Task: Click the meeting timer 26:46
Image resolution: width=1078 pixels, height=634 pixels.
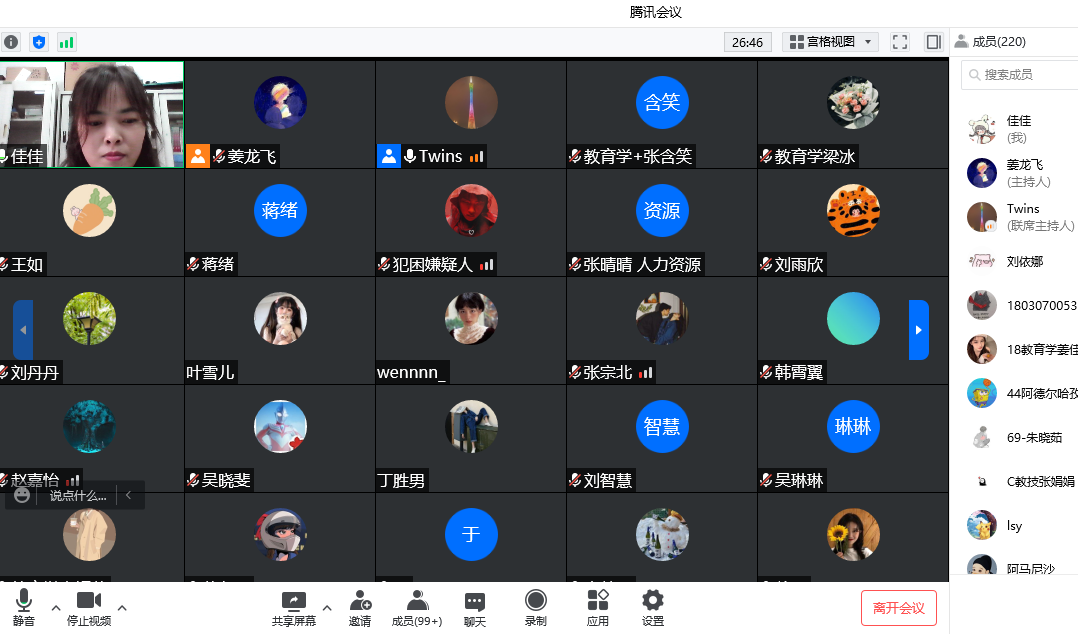Action: coord(747,42)
